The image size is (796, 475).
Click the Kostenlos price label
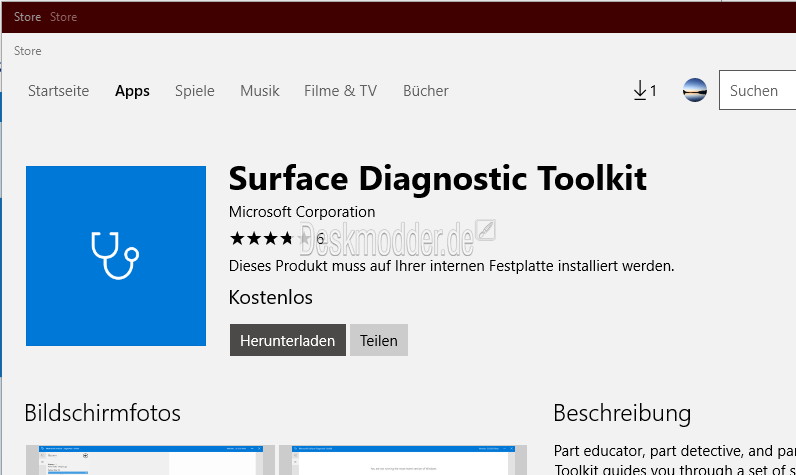pyautogui.click(x=271, y=297)
